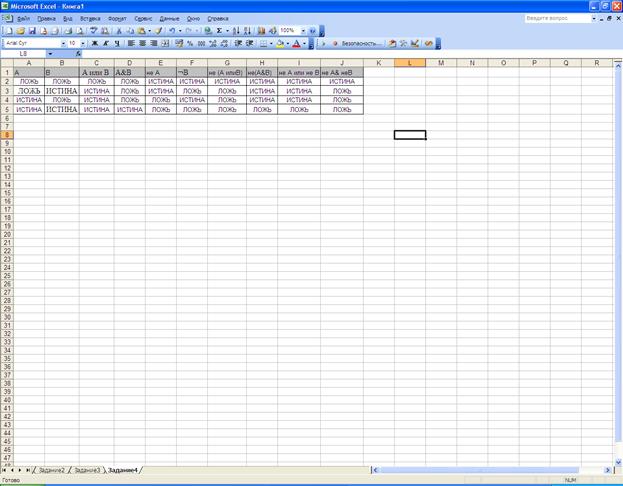Apply the percent style format
Screen dimensions: 623x486
click(190, 43)
